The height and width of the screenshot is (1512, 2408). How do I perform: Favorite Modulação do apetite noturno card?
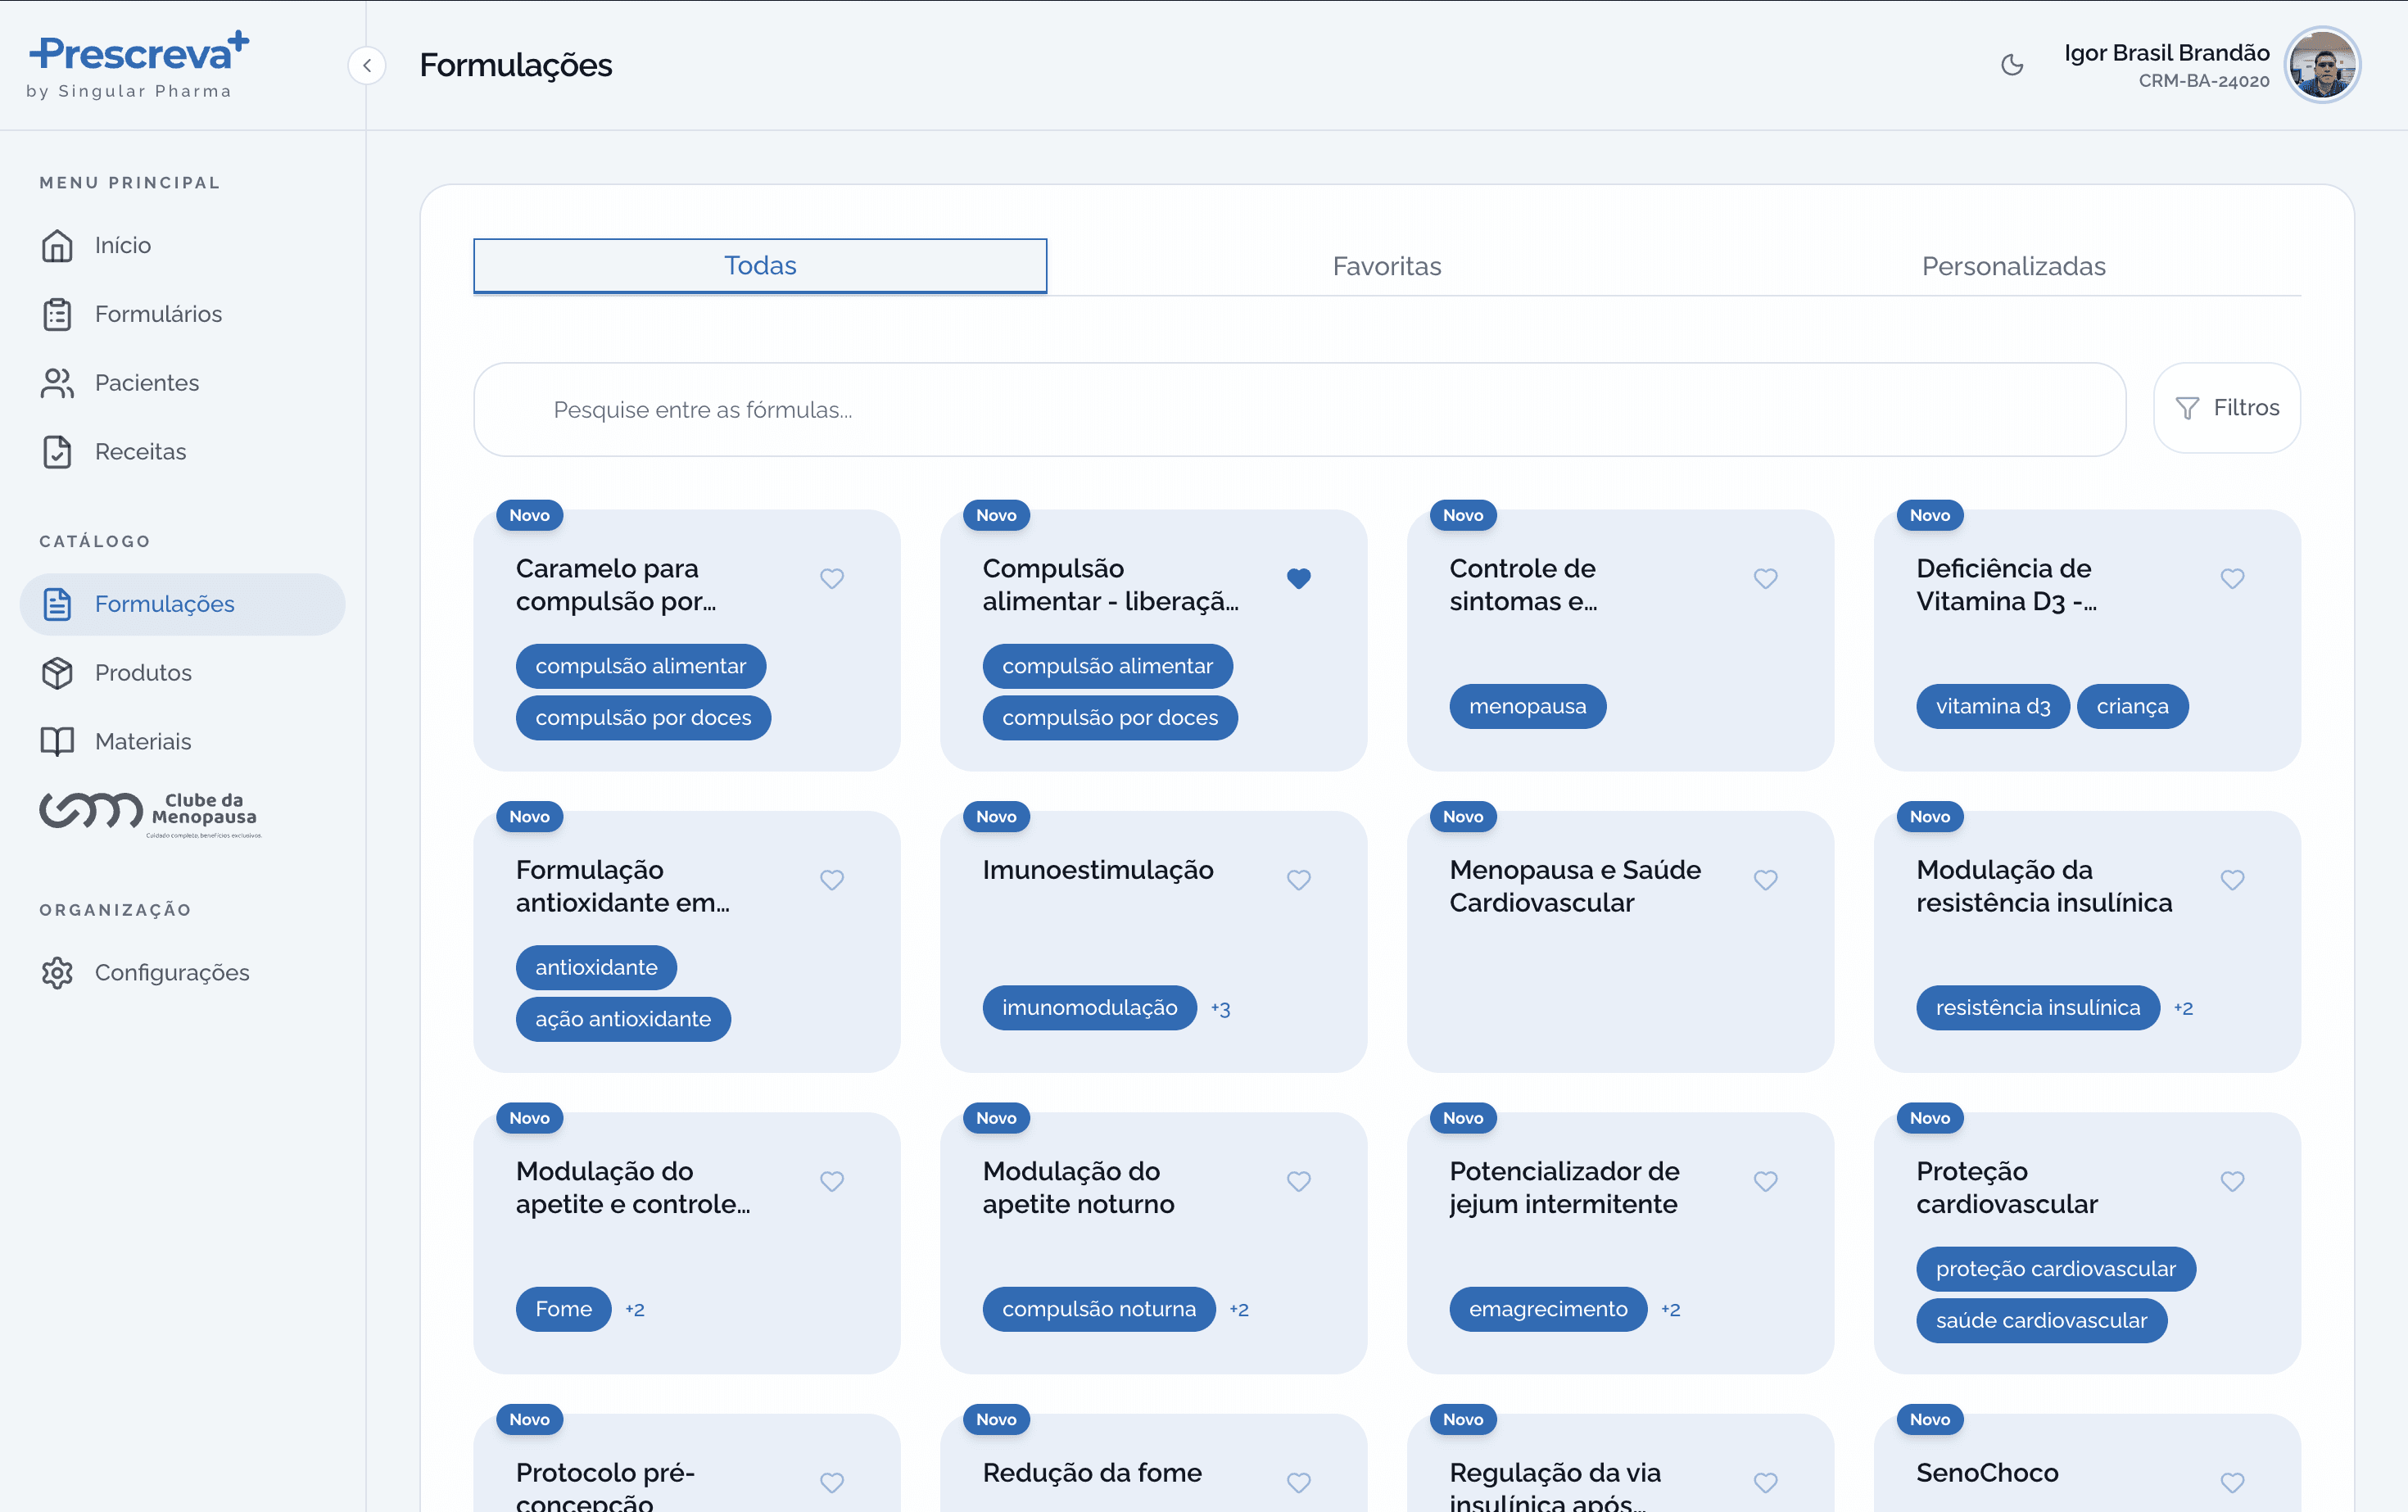point(1299,1182)
